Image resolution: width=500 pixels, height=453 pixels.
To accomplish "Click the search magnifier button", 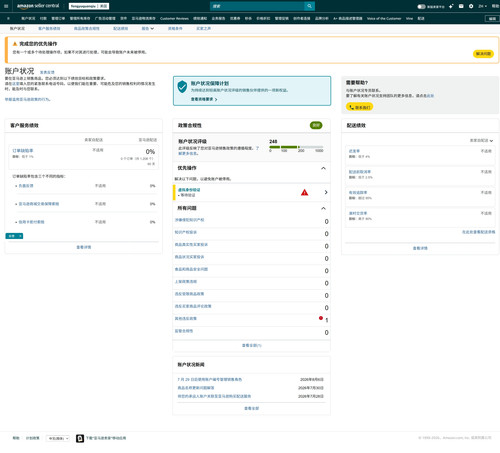I will [x=309, y=6].
